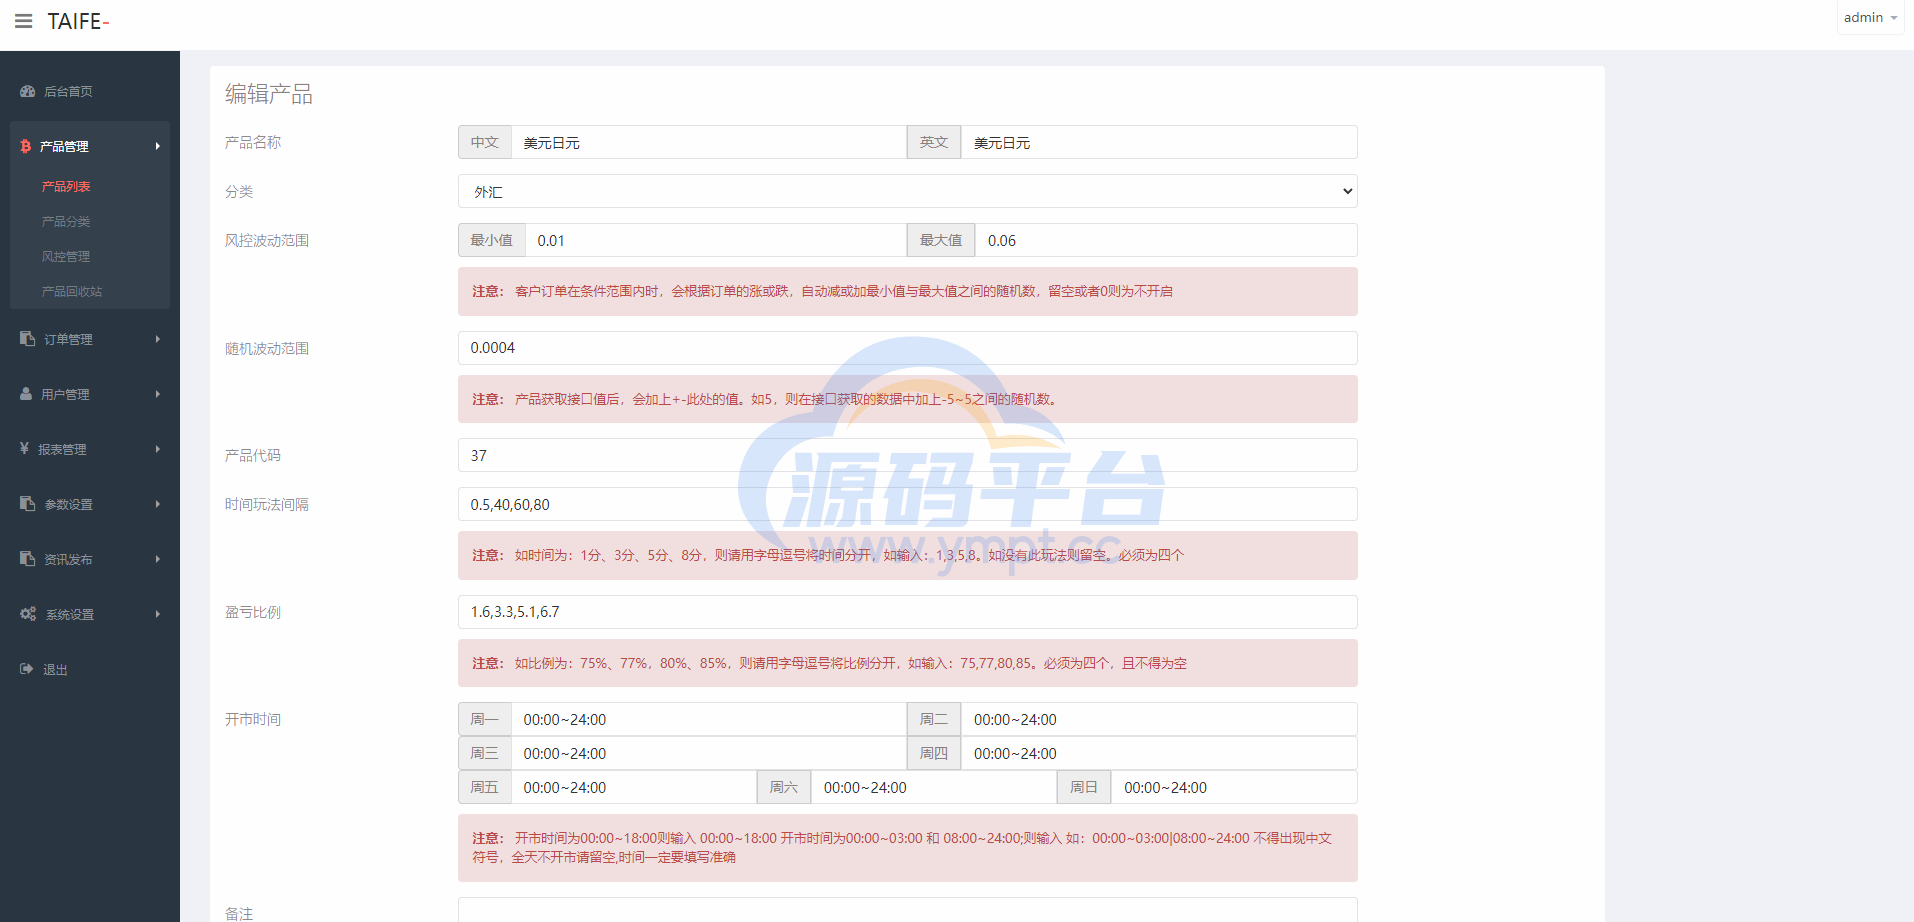Image resolution: width=1914 pixels, height=922 pixels.
Task: Expand the 报表管理 arrow
Action: (x=157, y=449)
